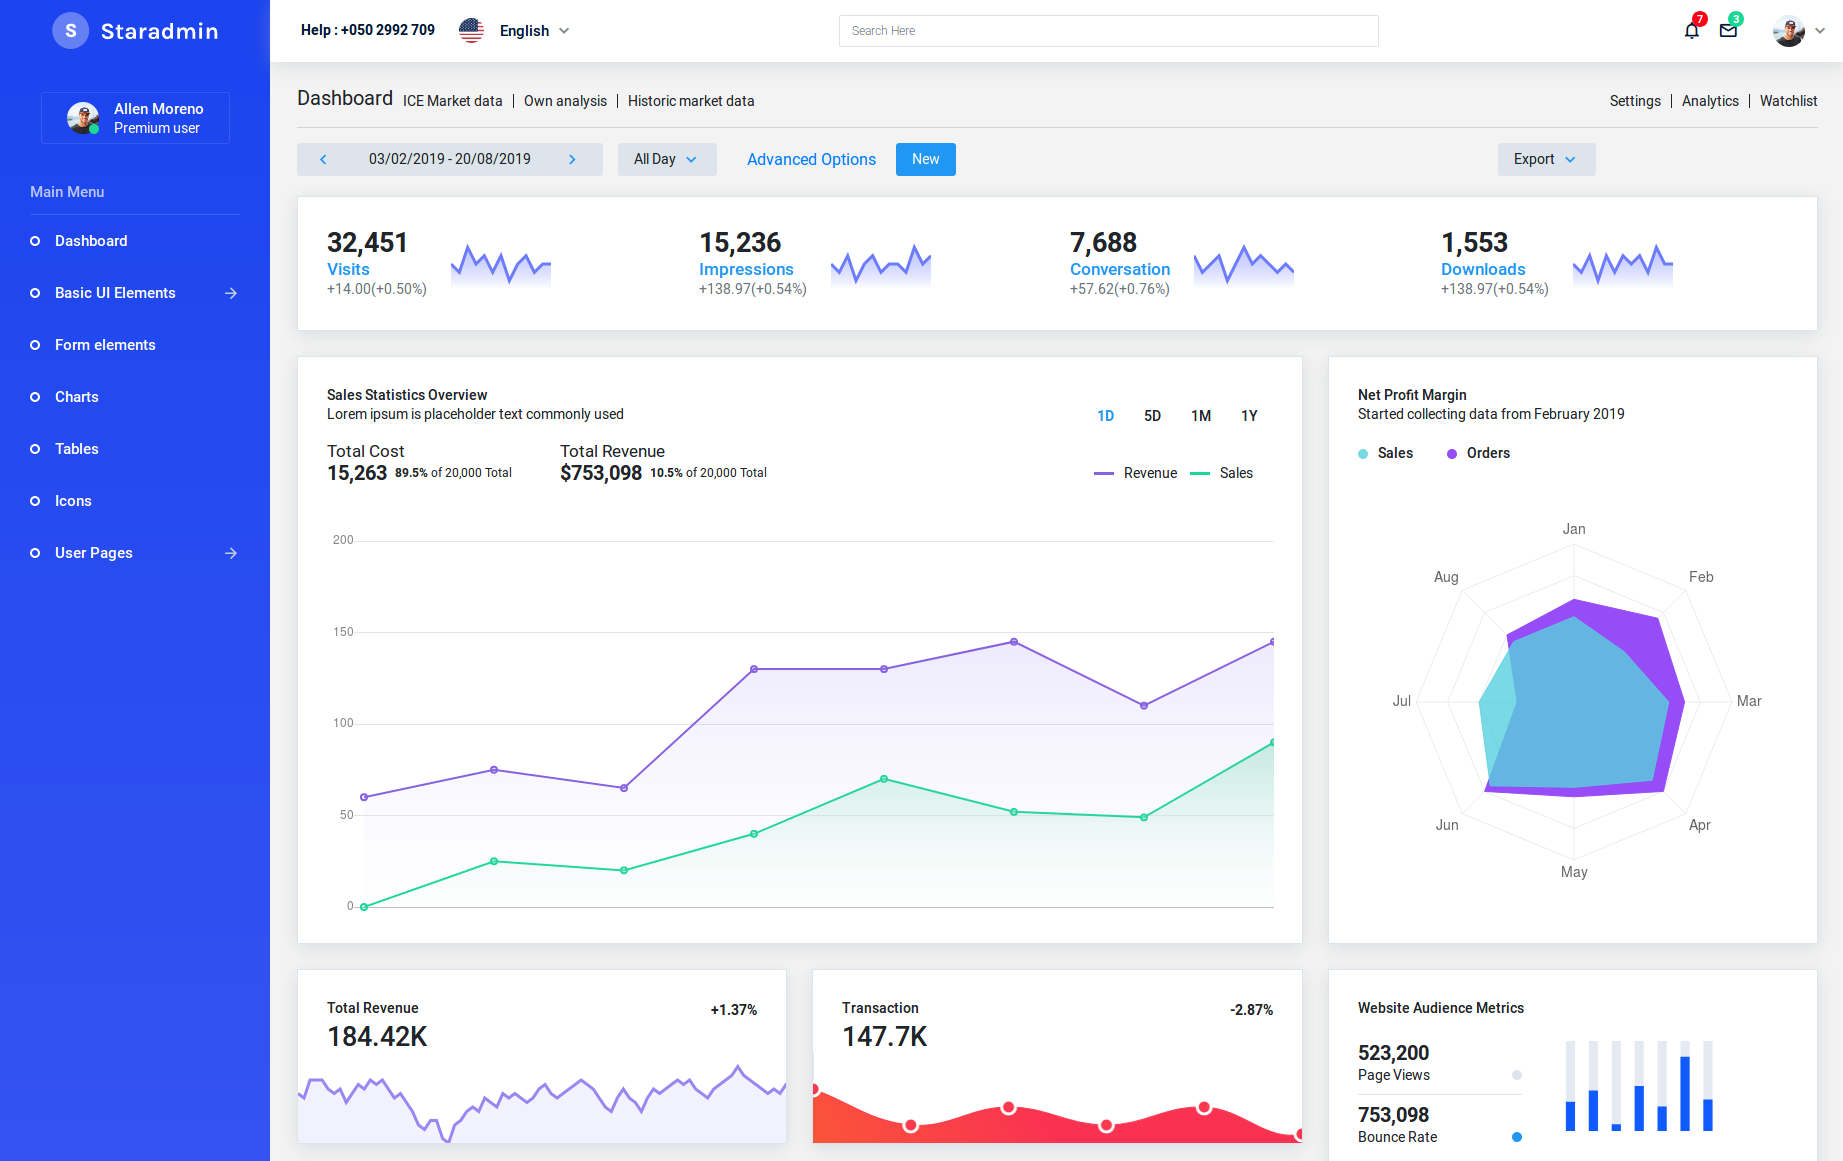This screenshot has width=1843, height=1161.
Task: Go to next date range with right arrow
Action: click(x=573, y=159)
